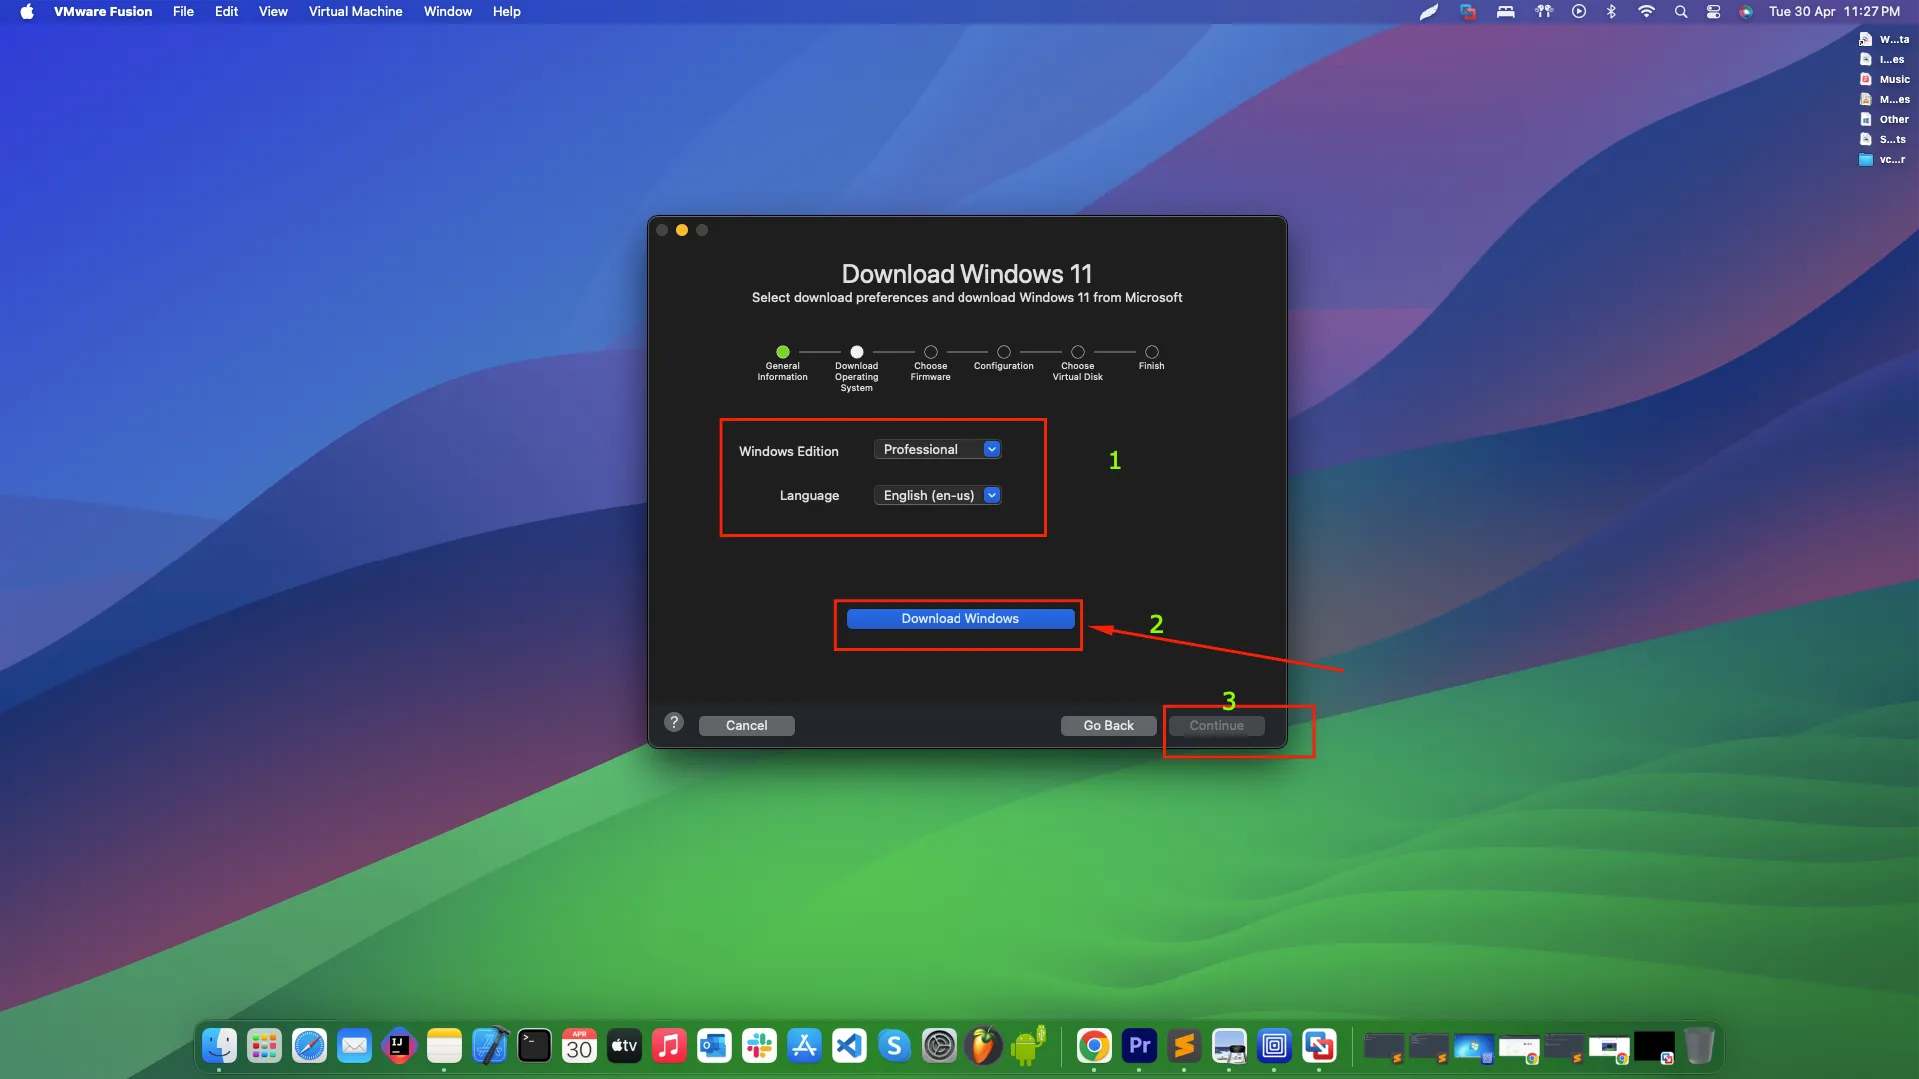
Task: Open Terminal from the Dock
Action: point(534,1046)
